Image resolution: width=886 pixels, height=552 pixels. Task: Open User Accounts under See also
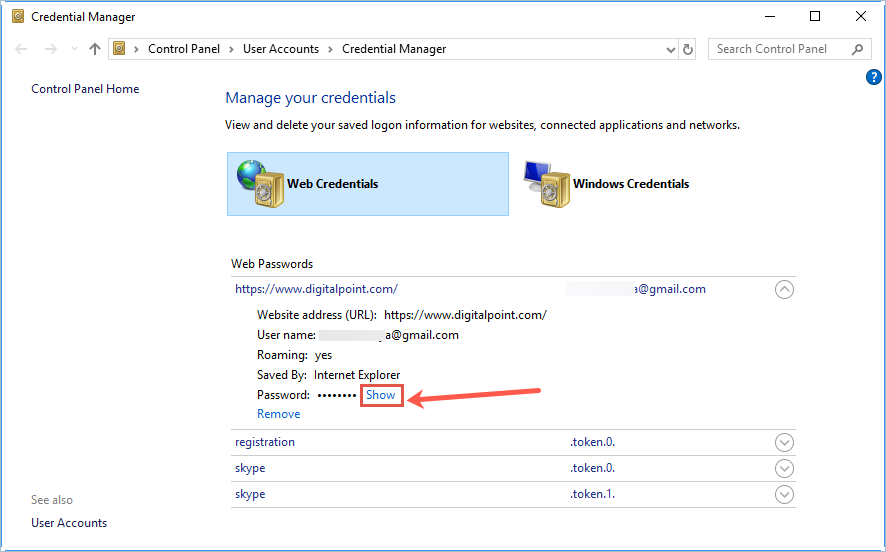(69, 523)
